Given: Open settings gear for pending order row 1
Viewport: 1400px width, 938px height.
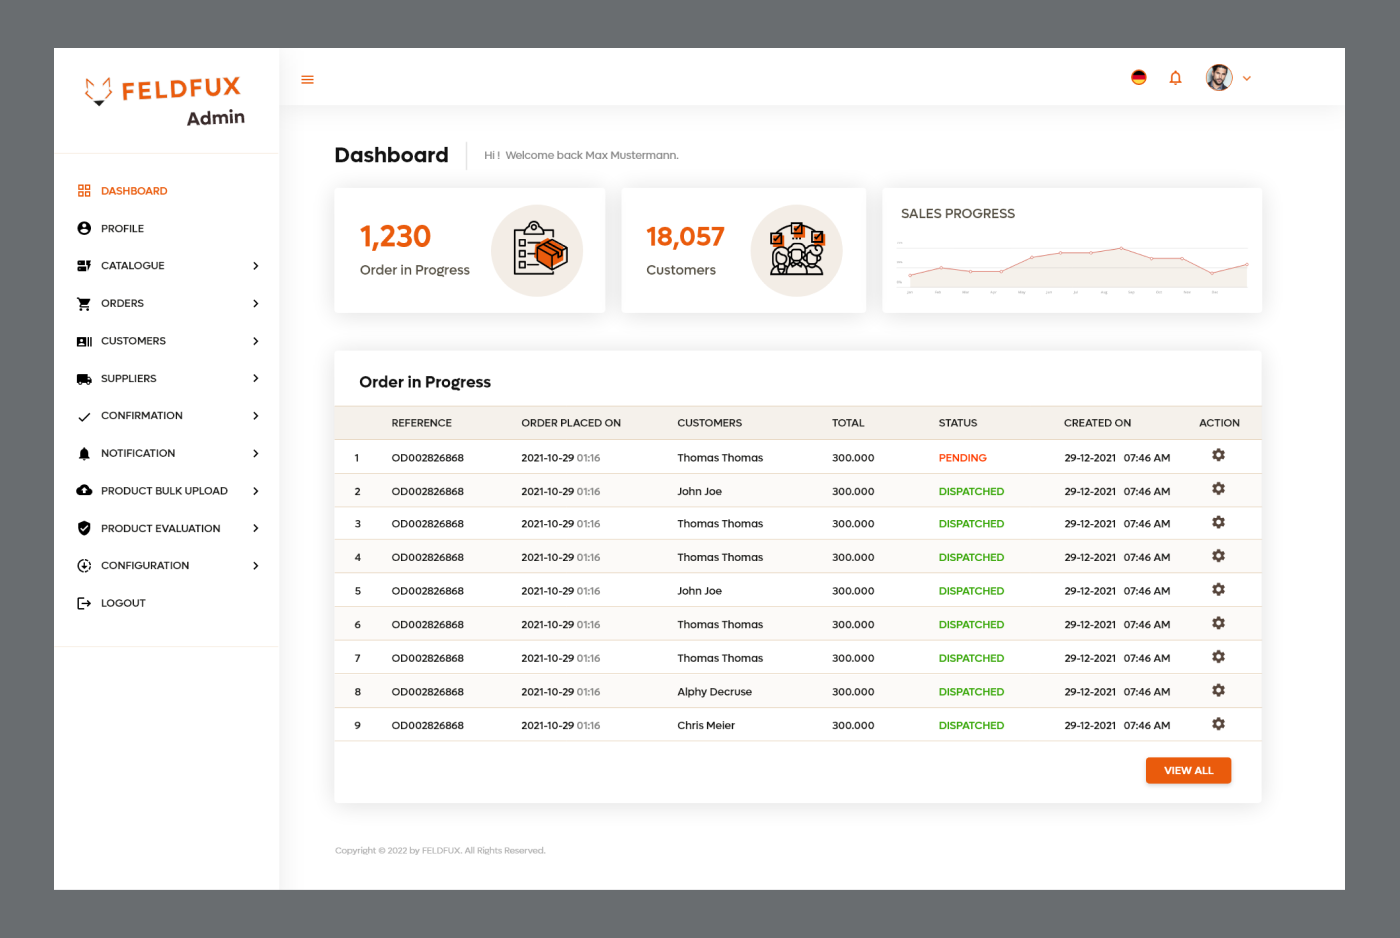Looking at the screenshot, I should click(x=1218, y=456).
